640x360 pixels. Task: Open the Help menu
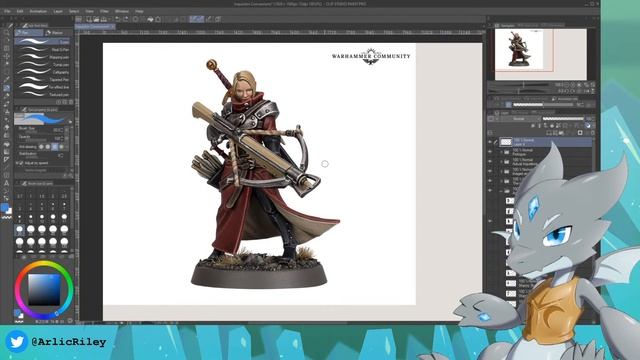pyautogui.click(x=139, y=11)
